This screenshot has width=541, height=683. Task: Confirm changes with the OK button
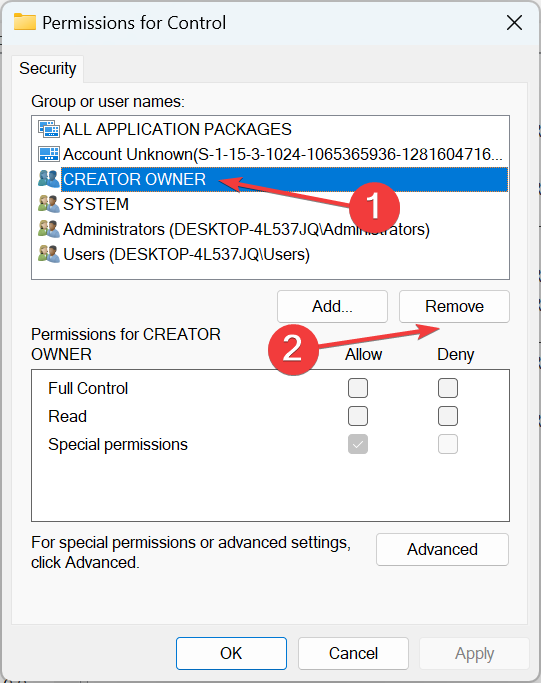pos(231,653)
